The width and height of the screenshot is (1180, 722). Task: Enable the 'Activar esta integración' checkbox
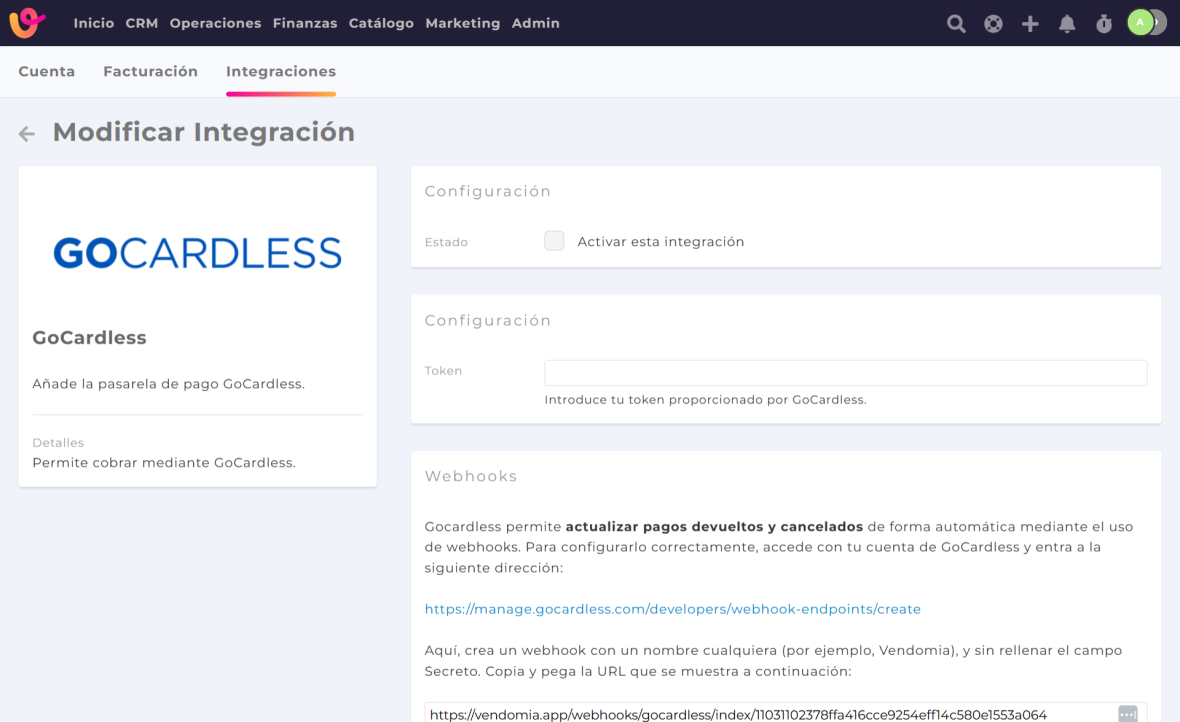click(554, 241)
